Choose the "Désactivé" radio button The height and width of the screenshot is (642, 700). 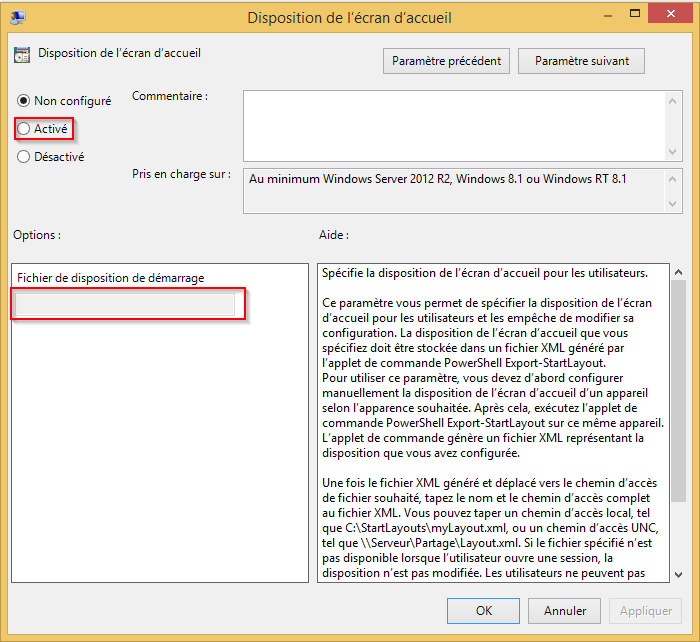click(24, 156)
